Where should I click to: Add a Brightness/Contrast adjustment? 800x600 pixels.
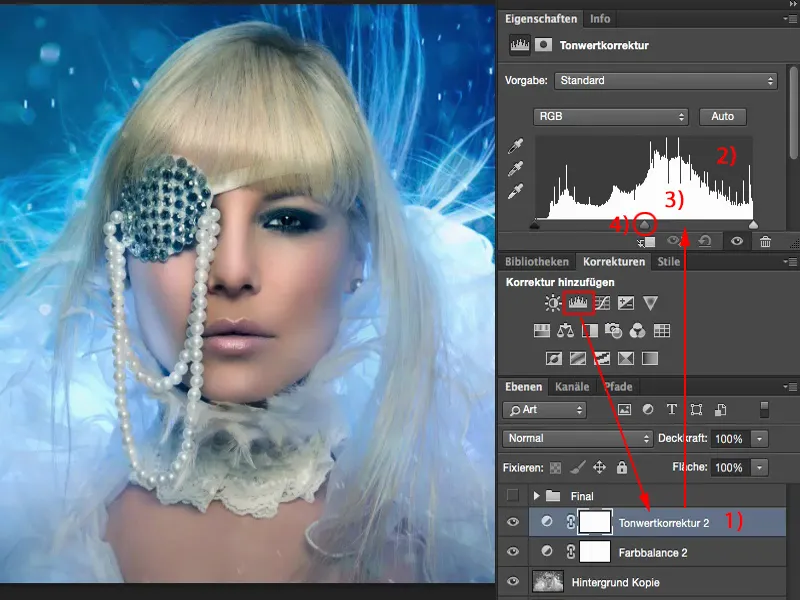pyautogui.click(x=553, y=303)
